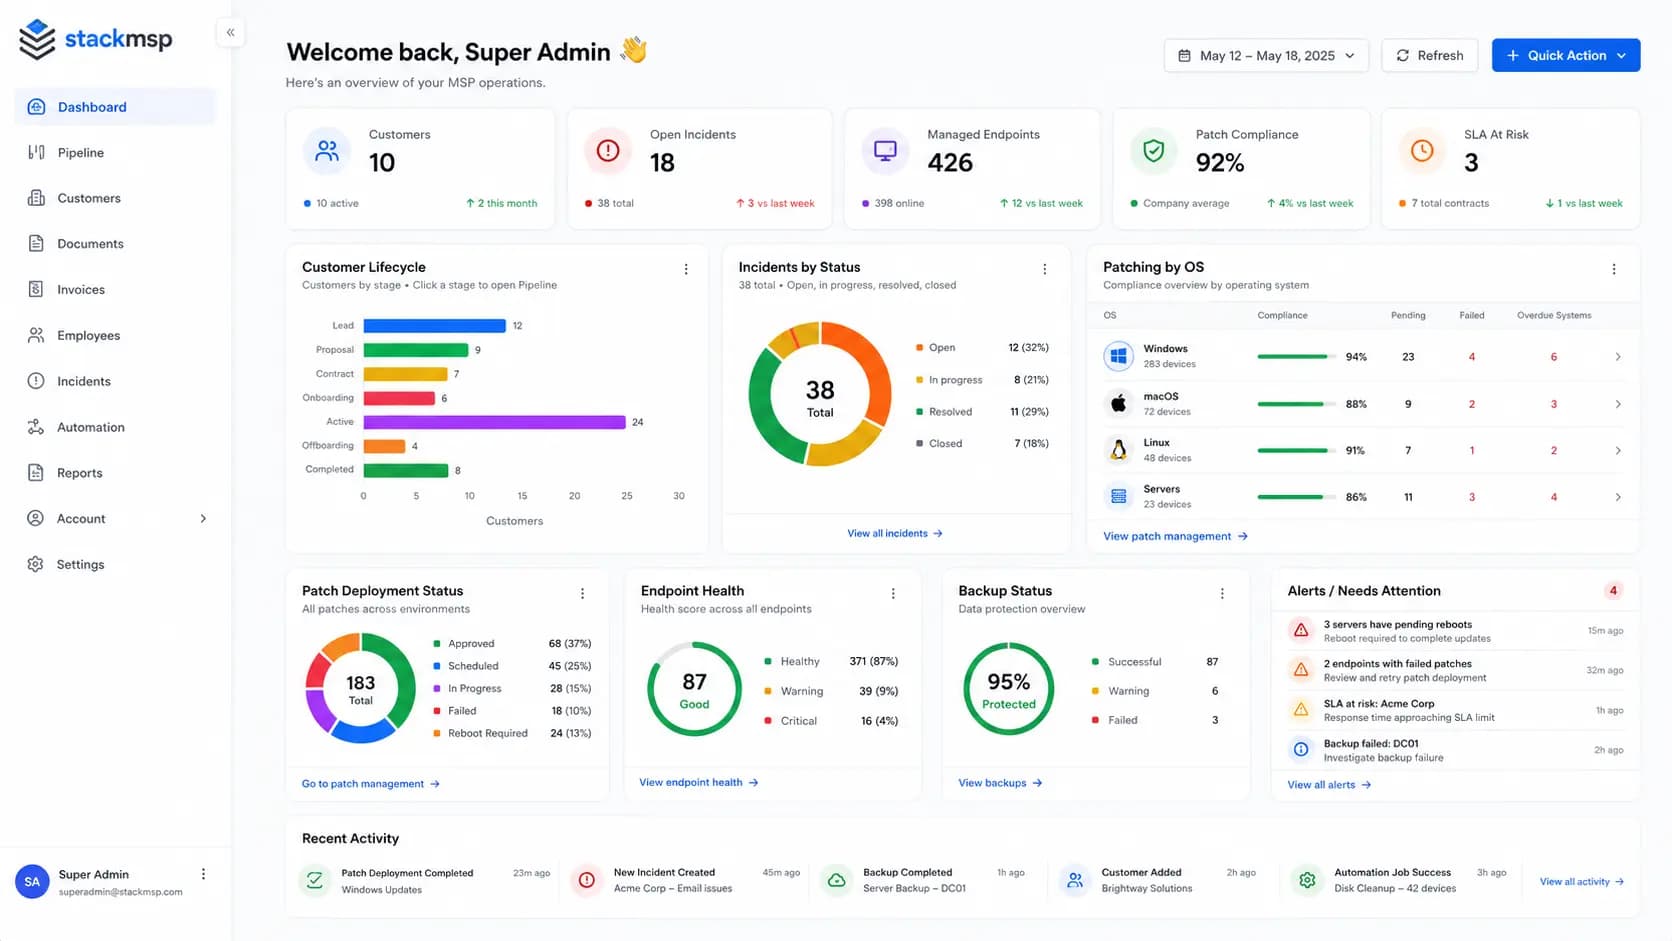Follow the Go to patch management link
The image size is (1672, 941).
(371, 784)
